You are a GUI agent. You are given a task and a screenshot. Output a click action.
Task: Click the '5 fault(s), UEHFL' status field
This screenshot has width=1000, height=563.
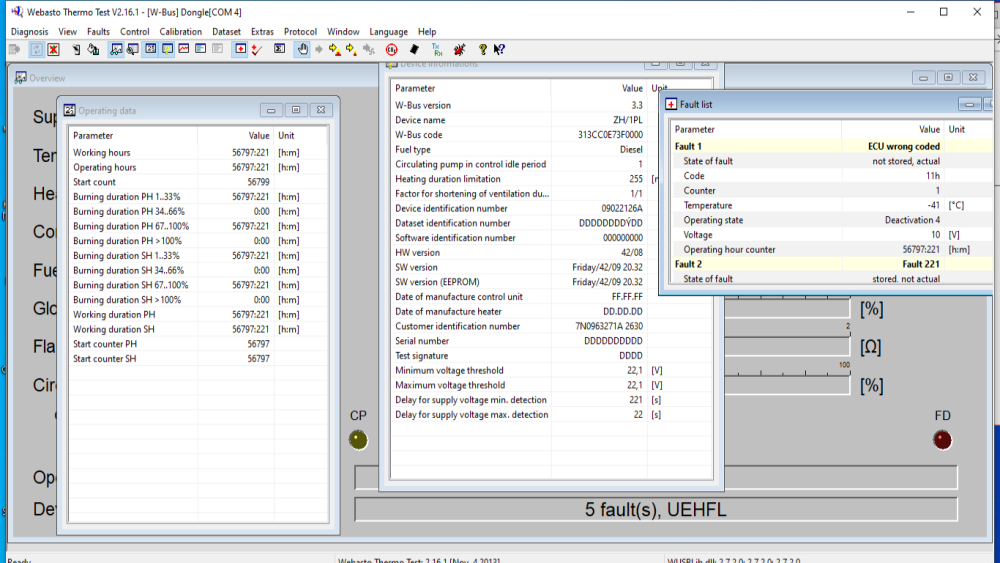656,509
